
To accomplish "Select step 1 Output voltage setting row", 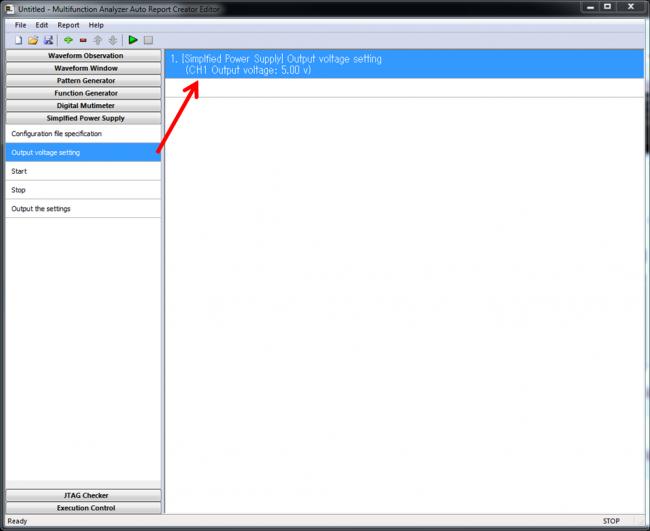I will [404, 64].
